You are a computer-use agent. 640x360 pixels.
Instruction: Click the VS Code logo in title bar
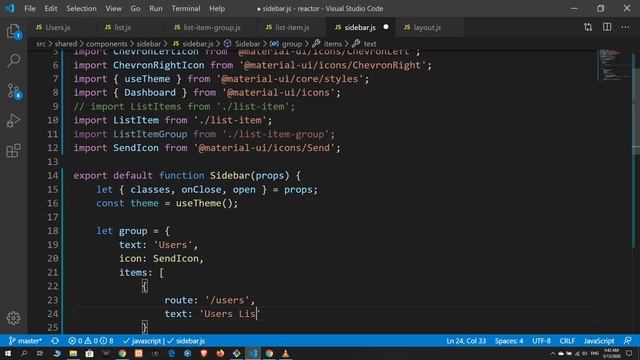[9, 8]
